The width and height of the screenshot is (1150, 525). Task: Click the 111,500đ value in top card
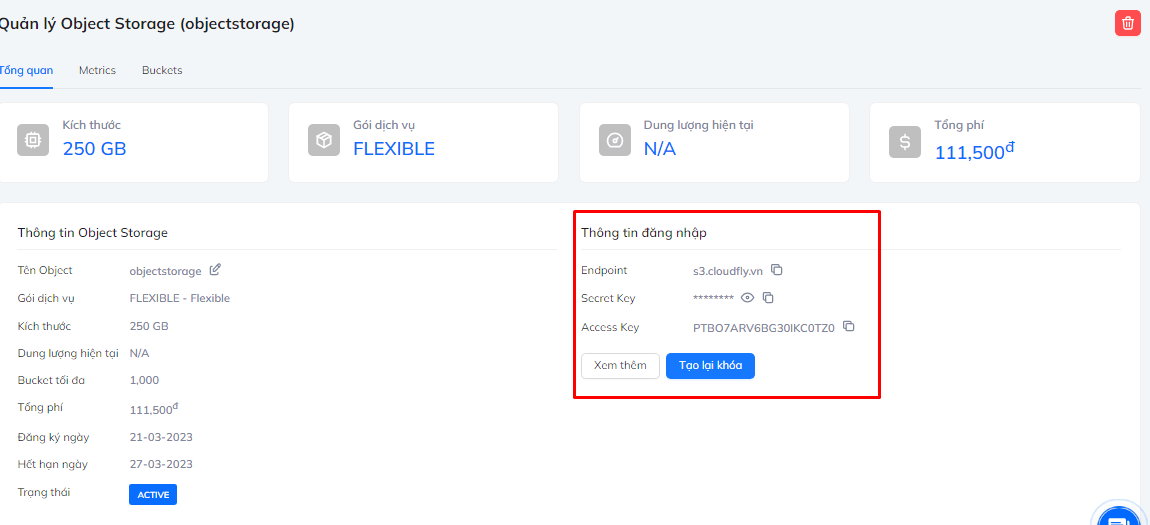pos(974,151)
